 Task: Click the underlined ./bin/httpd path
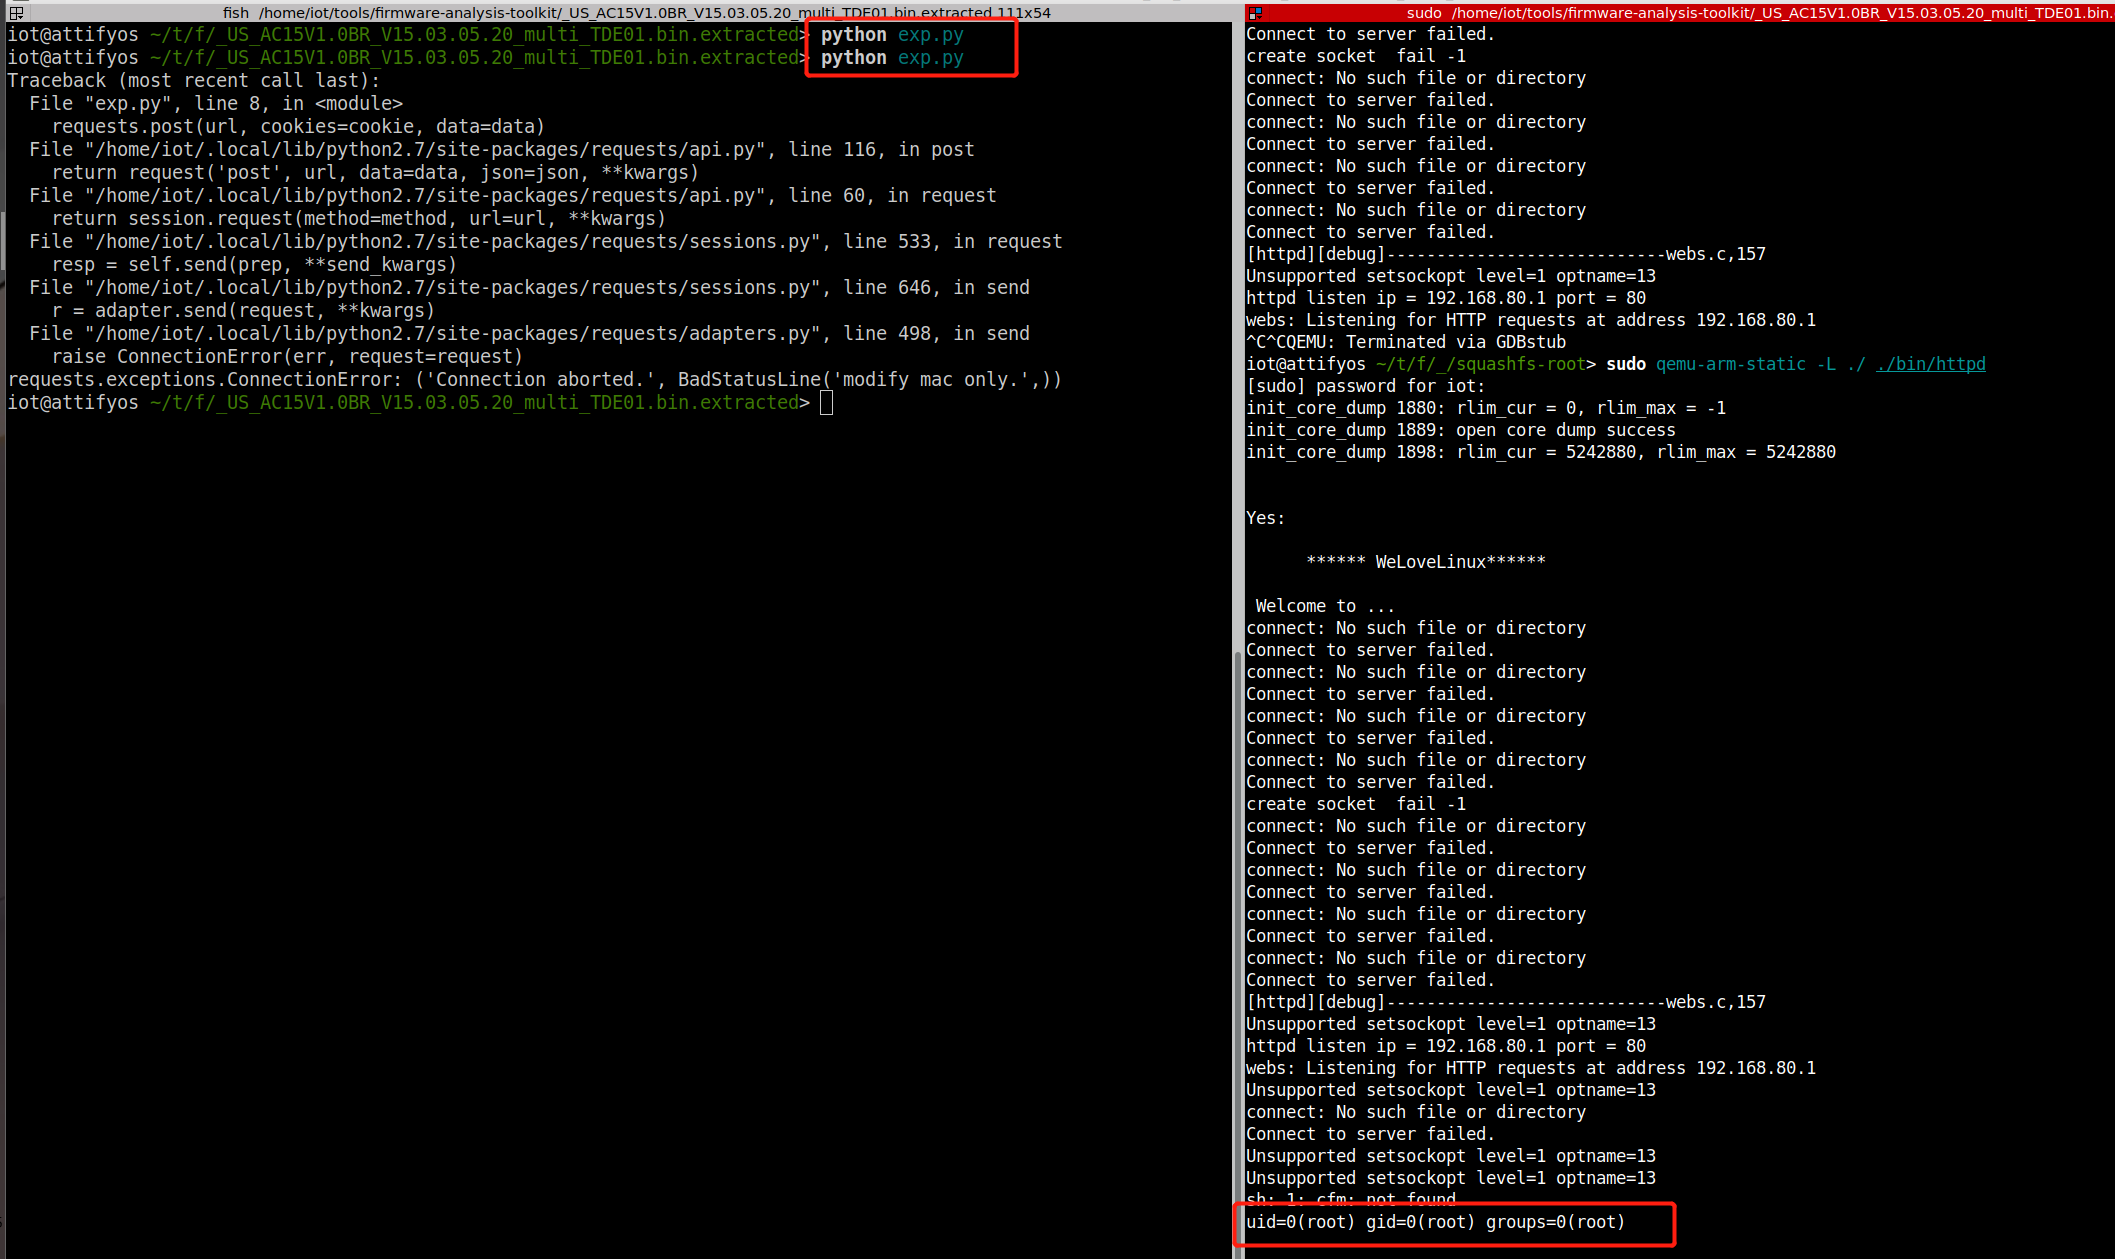(x=1930, y=364)
